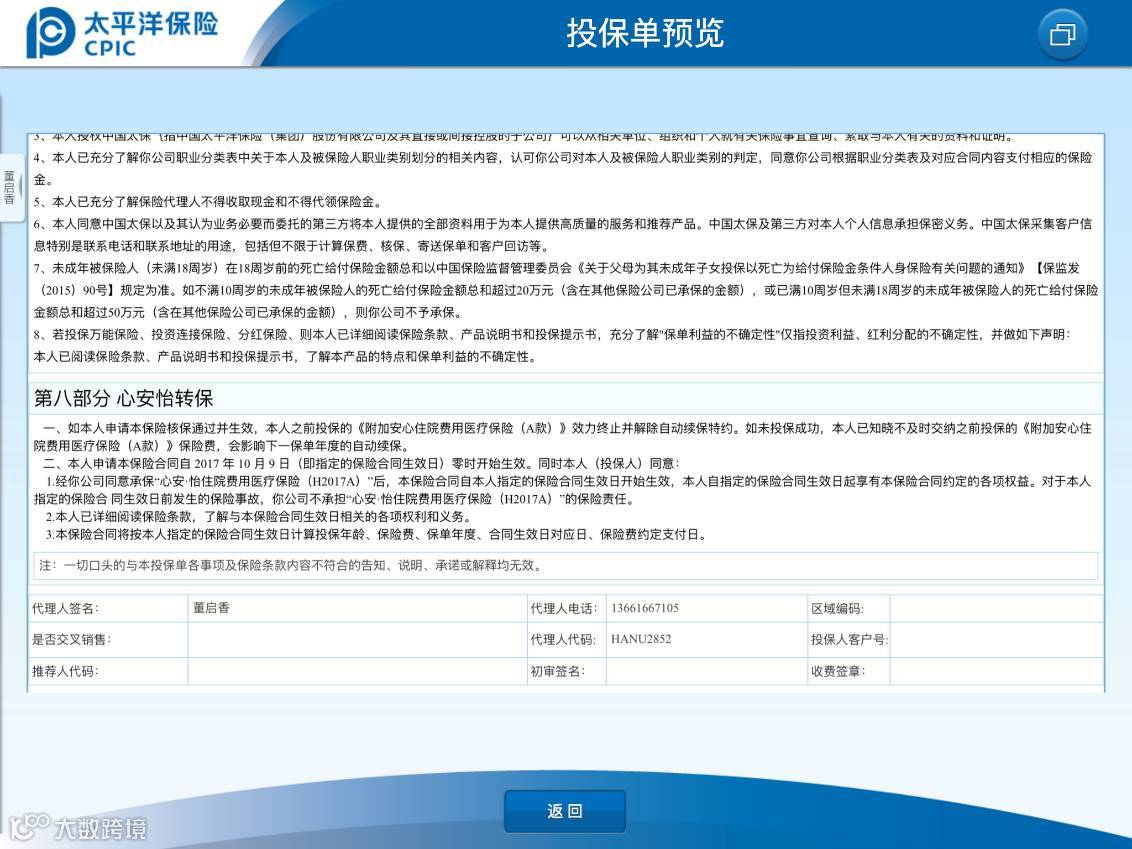Click the 初审签名 label
Viewport: 1132px width, 849px height.
point(557,671)
